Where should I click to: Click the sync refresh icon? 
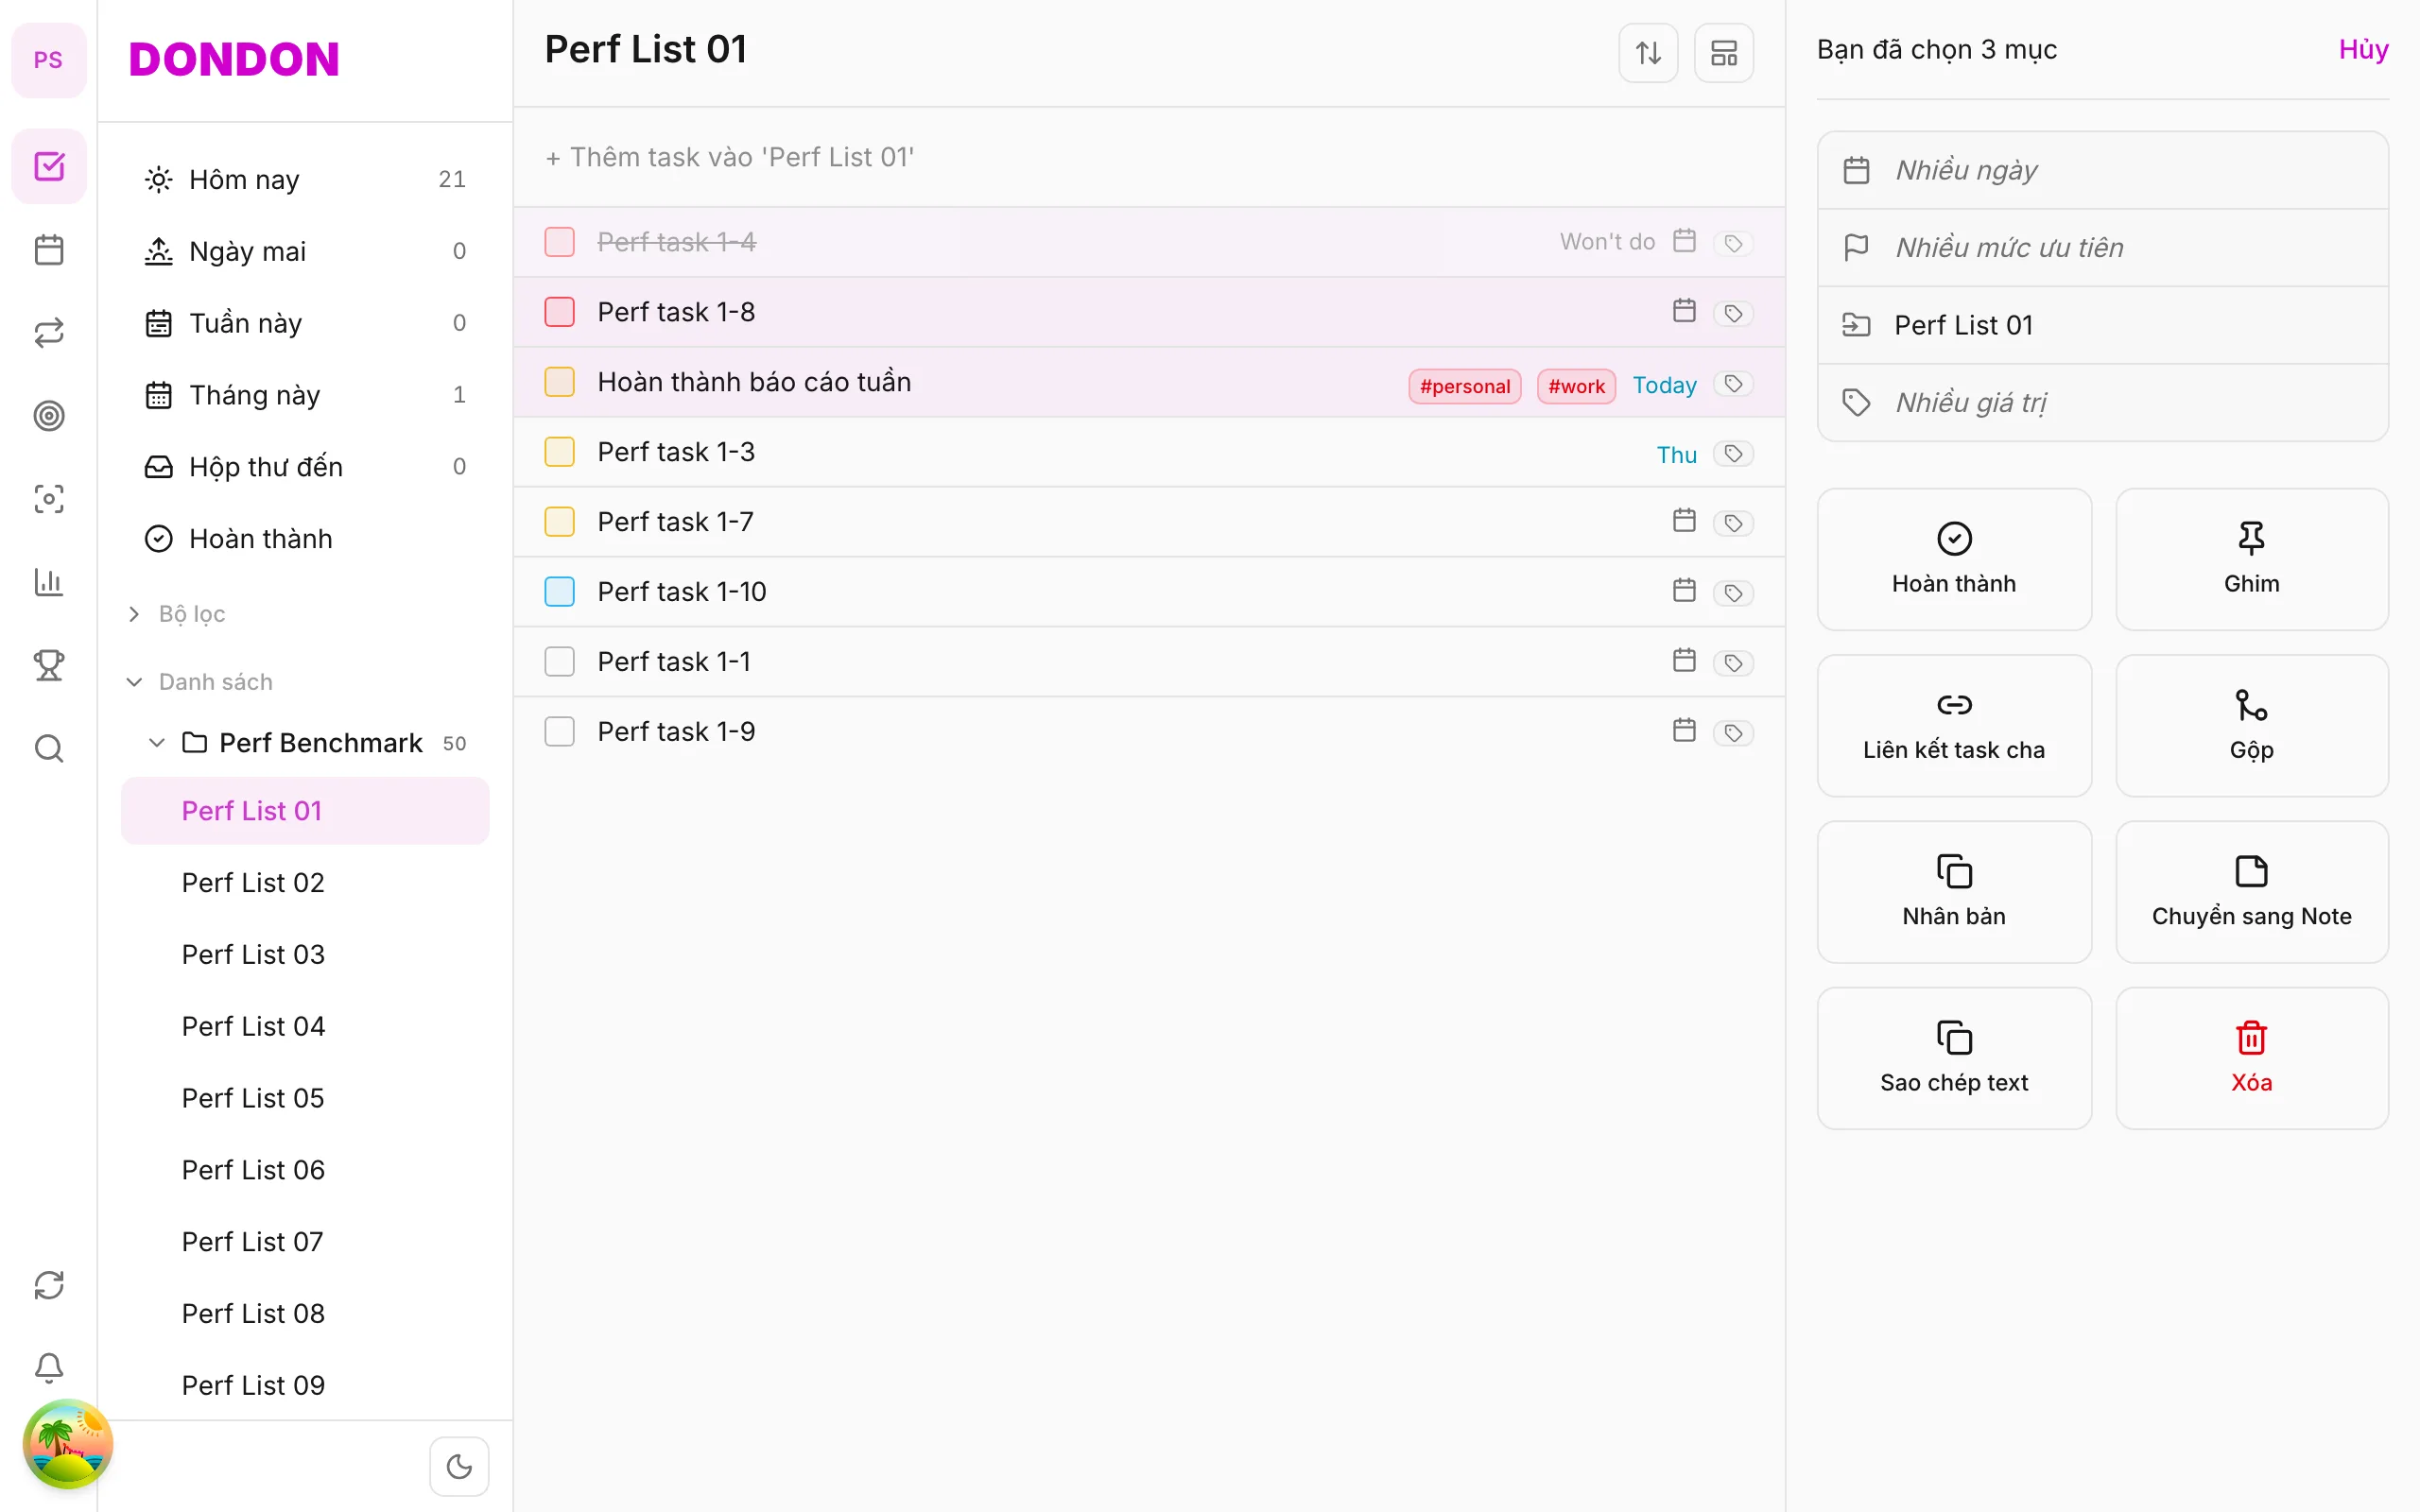coord(48,1284)
